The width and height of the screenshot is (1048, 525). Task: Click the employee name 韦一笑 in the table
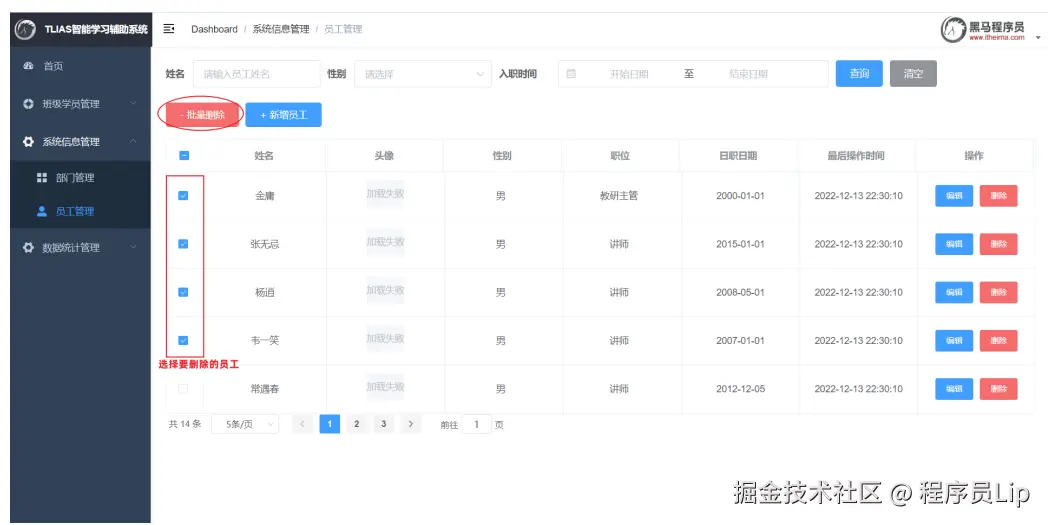[265, 340]
